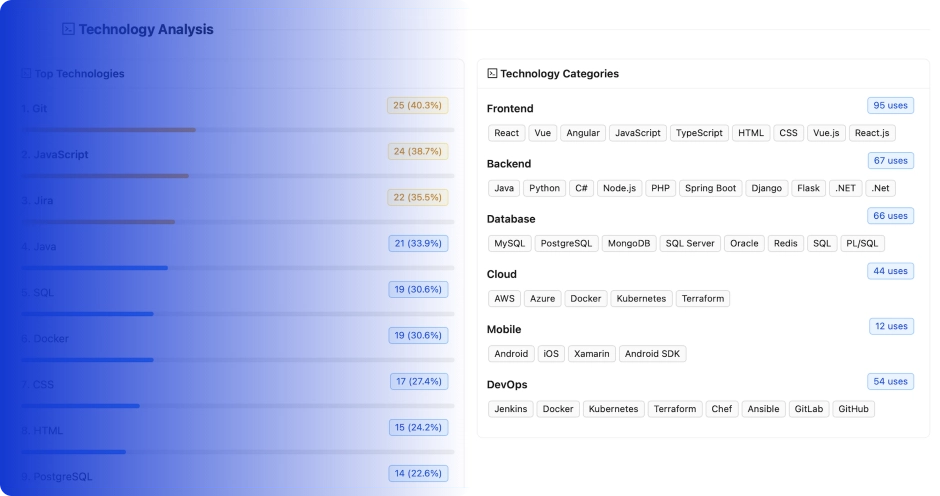
Task: Choose the Terraform tag under Cloud
Action: point(703,298)
